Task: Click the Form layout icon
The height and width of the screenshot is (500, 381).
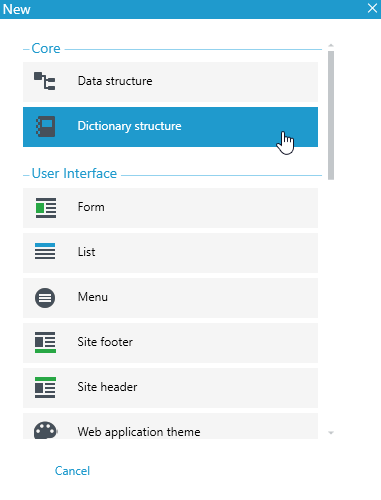Action: point(46,208)
